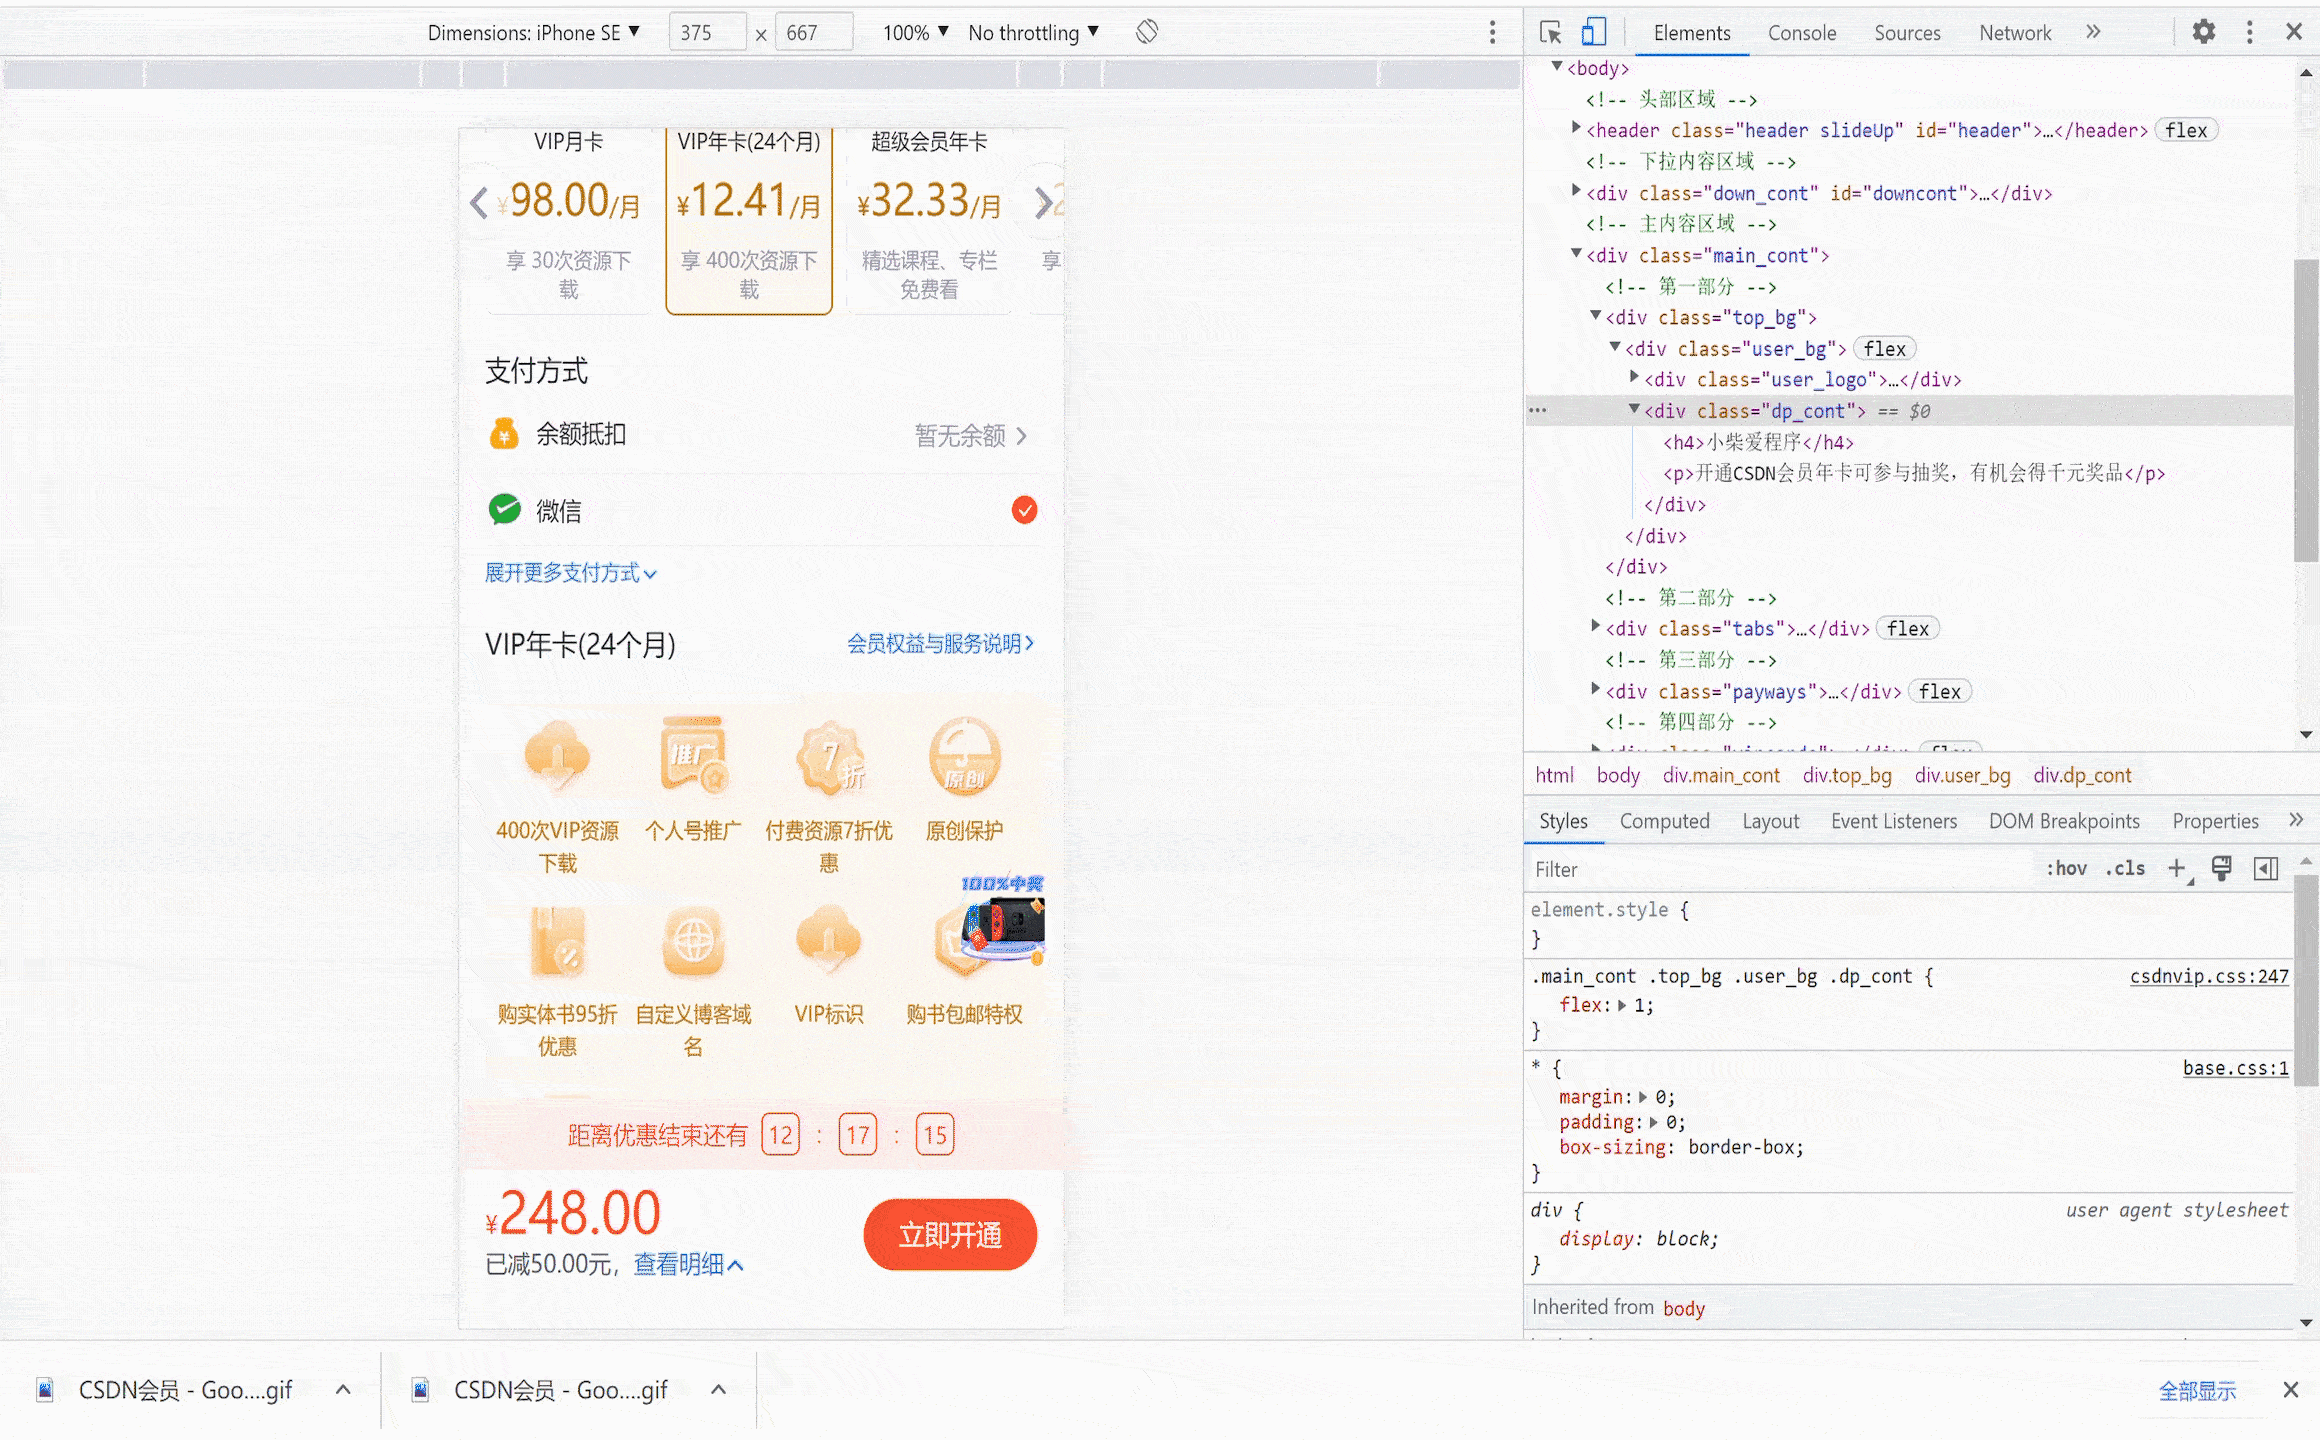Switch to the Sources tab
The image size is (2320, 1440).
point(1907,33)
